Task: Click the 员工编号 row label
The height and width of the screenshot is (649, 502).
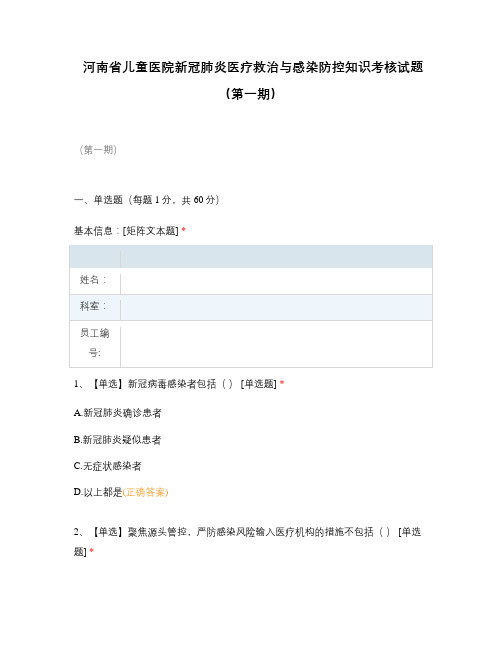Action: point(94,343)
